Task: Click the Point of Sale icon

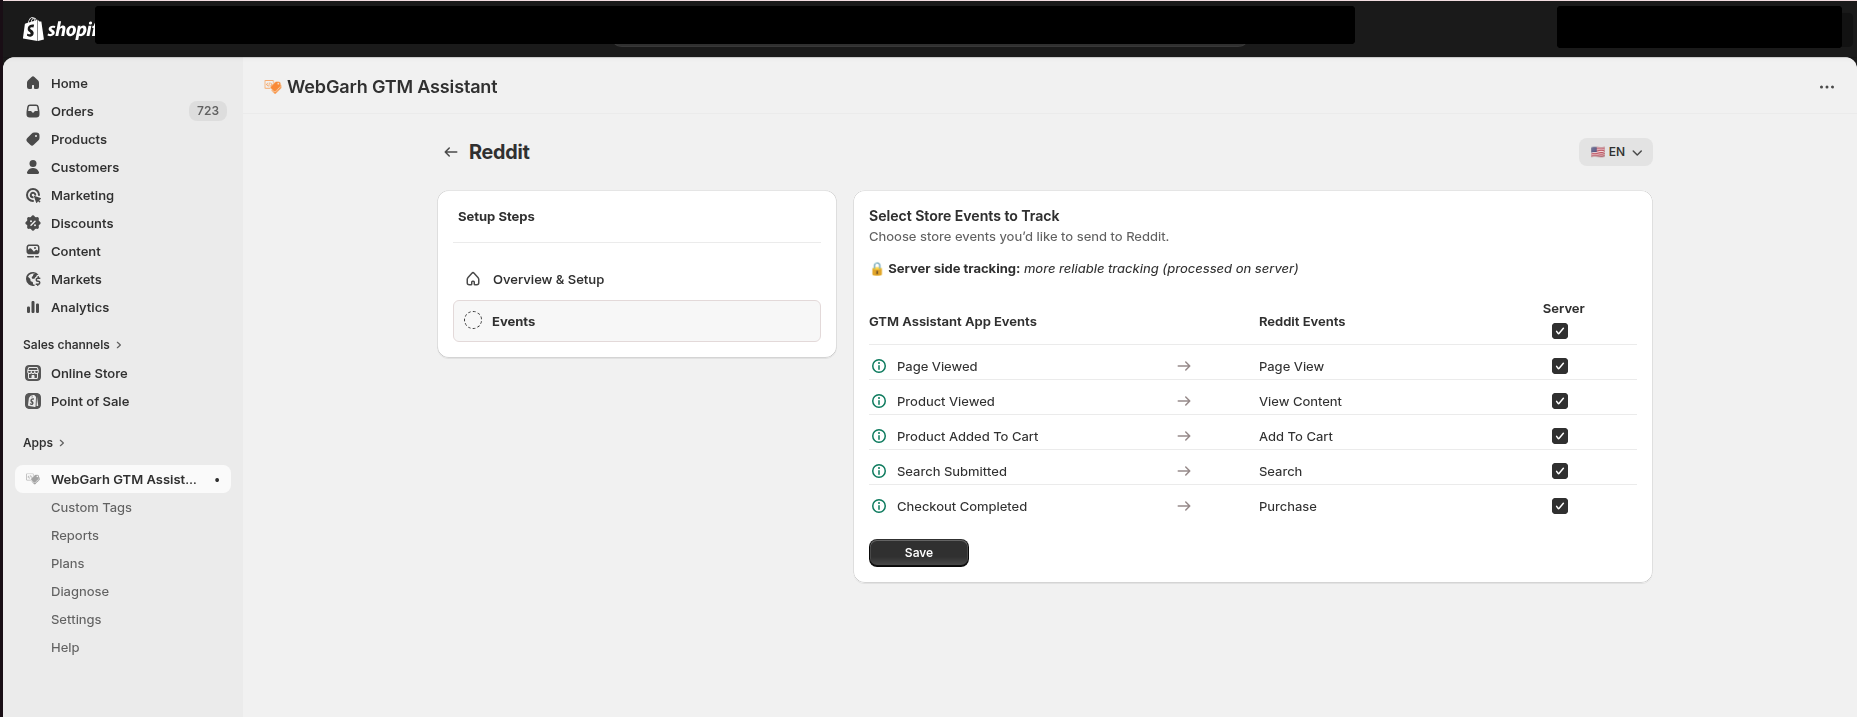Action: [33, 401]
